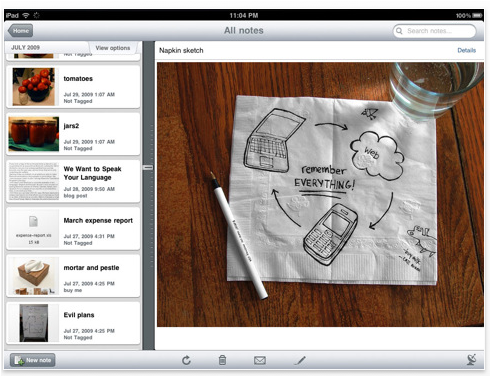The height and width of the screenshot is (377, 491).
Task: Click Jul 28, 2009 9:50 AM date
Action: tap(89, 189)
